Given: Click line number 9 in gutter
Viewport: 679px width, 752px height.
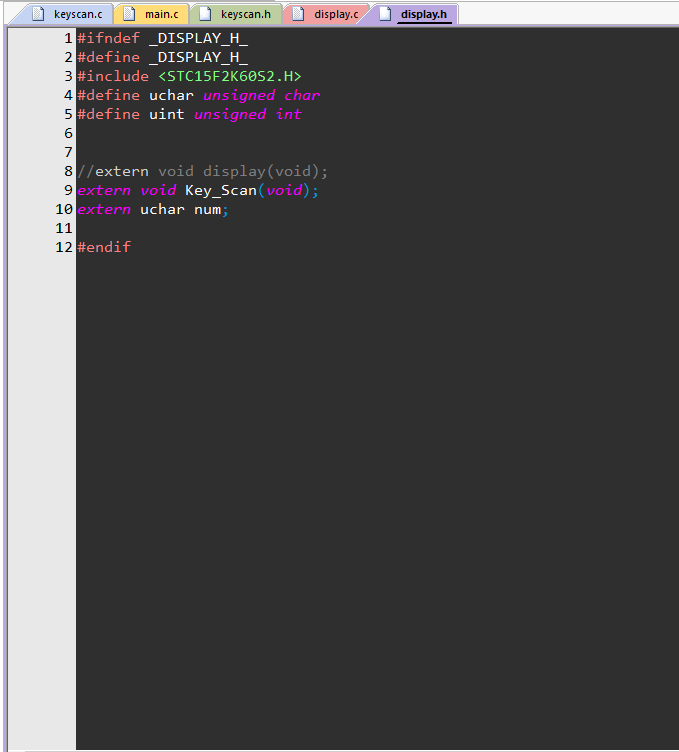Looking at the screenshot, I should 68,190.
